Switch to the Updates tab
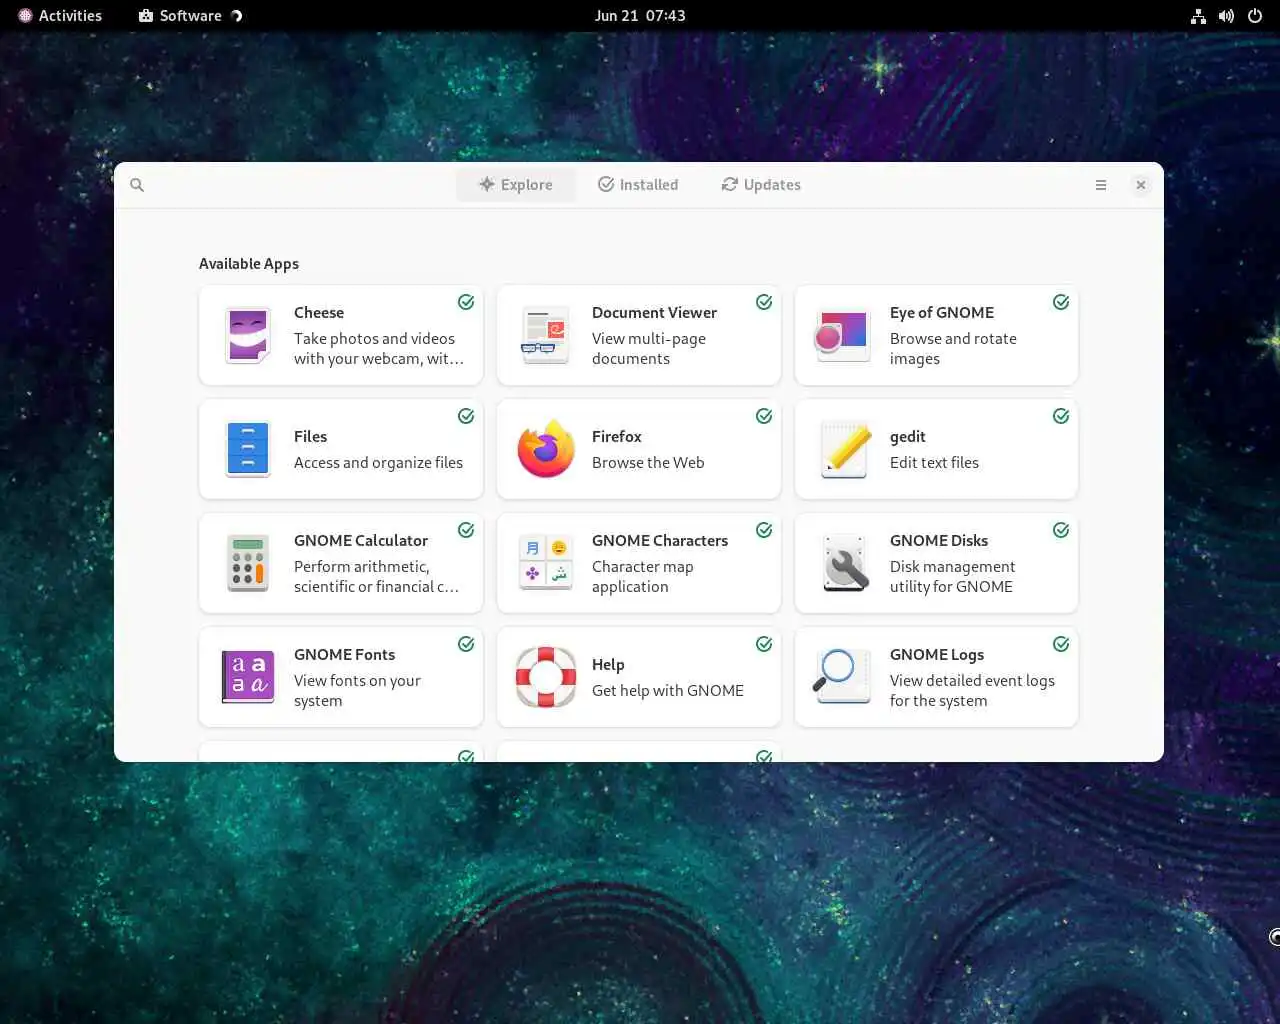The height and width of the screenshot is (1024, 1280). pyautogui.click(x=761, y=185)
